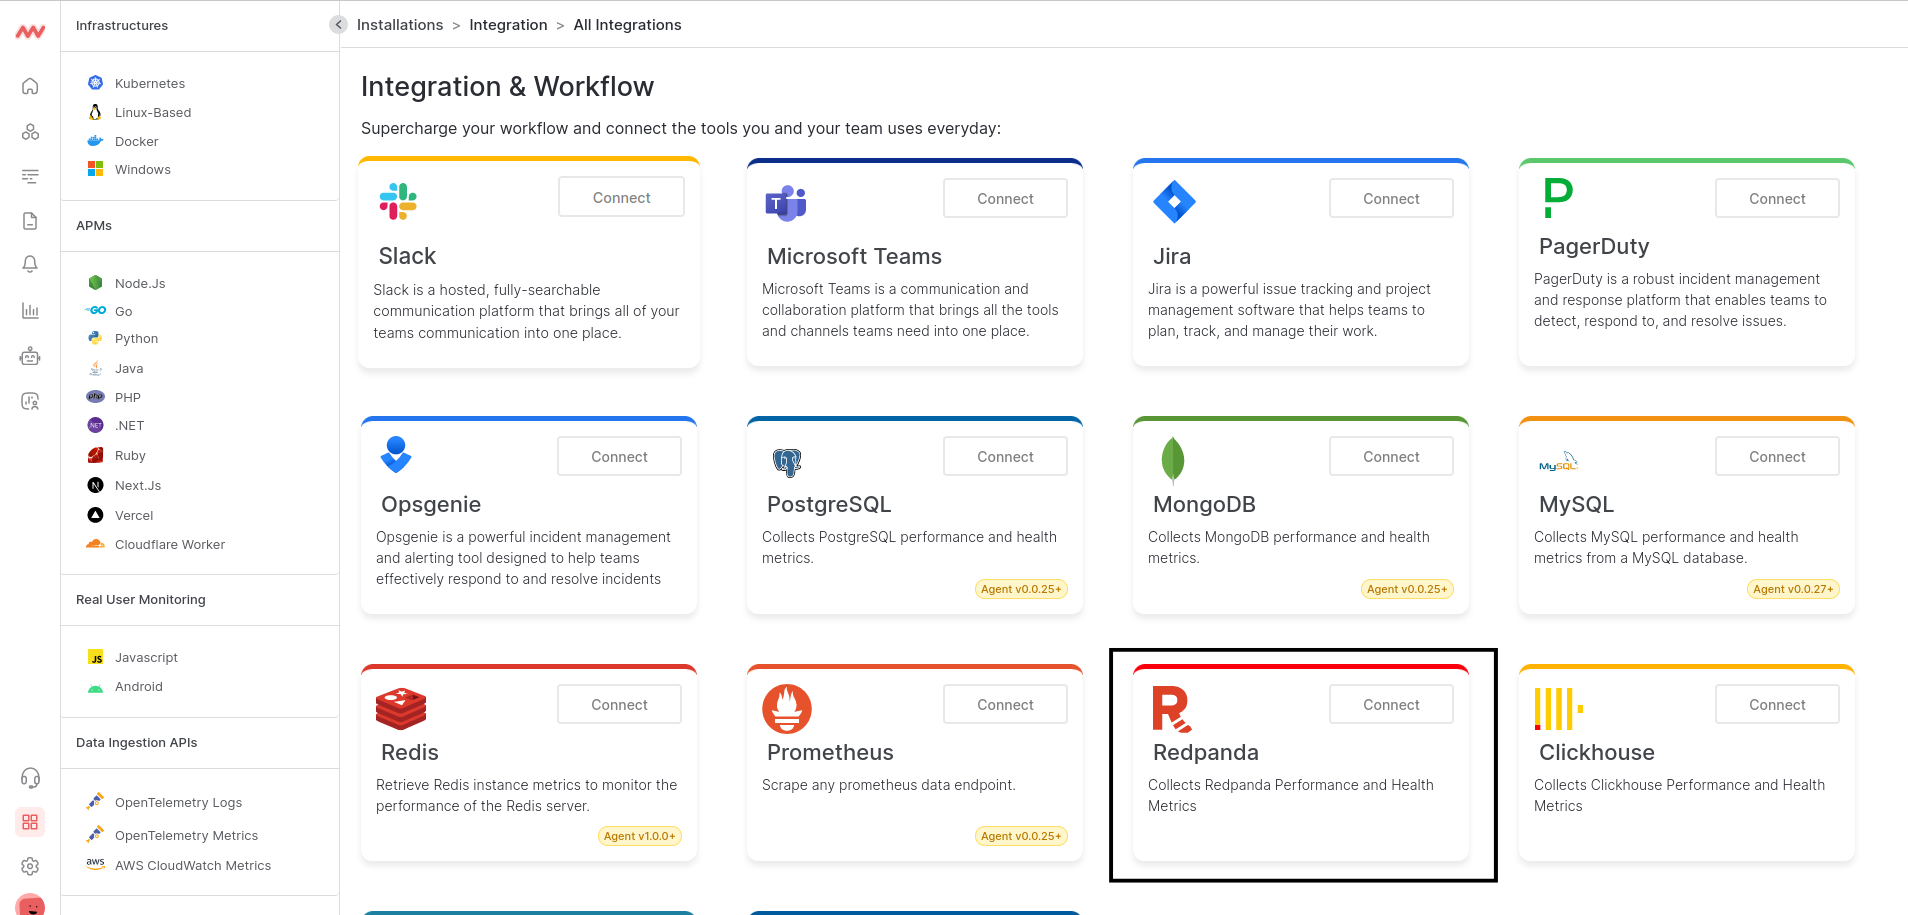Connect the Prometheus integration
Screen dimensions: 1908x915
pyautogui.click(x=1005, y=705)
